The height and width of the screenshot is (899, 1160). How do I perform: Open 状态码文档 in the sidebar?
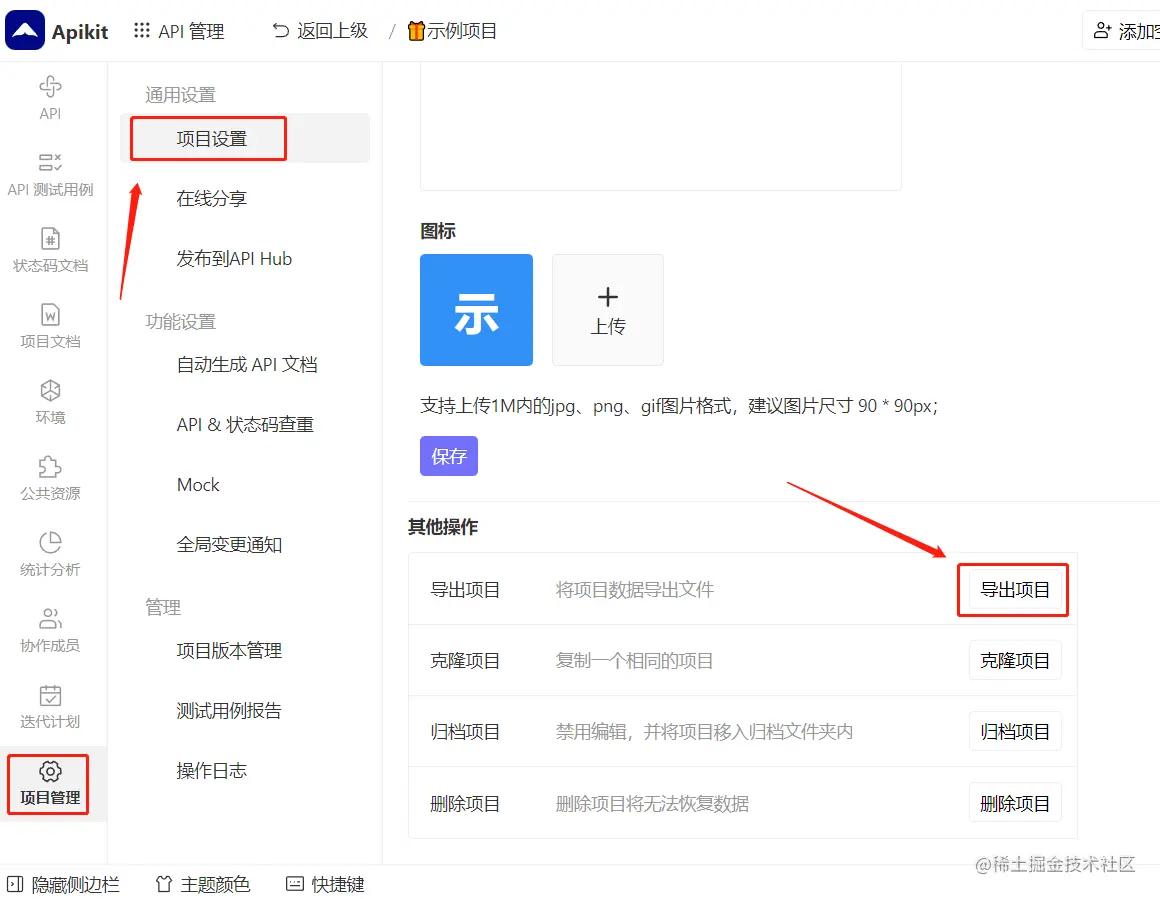click(50, 251)
